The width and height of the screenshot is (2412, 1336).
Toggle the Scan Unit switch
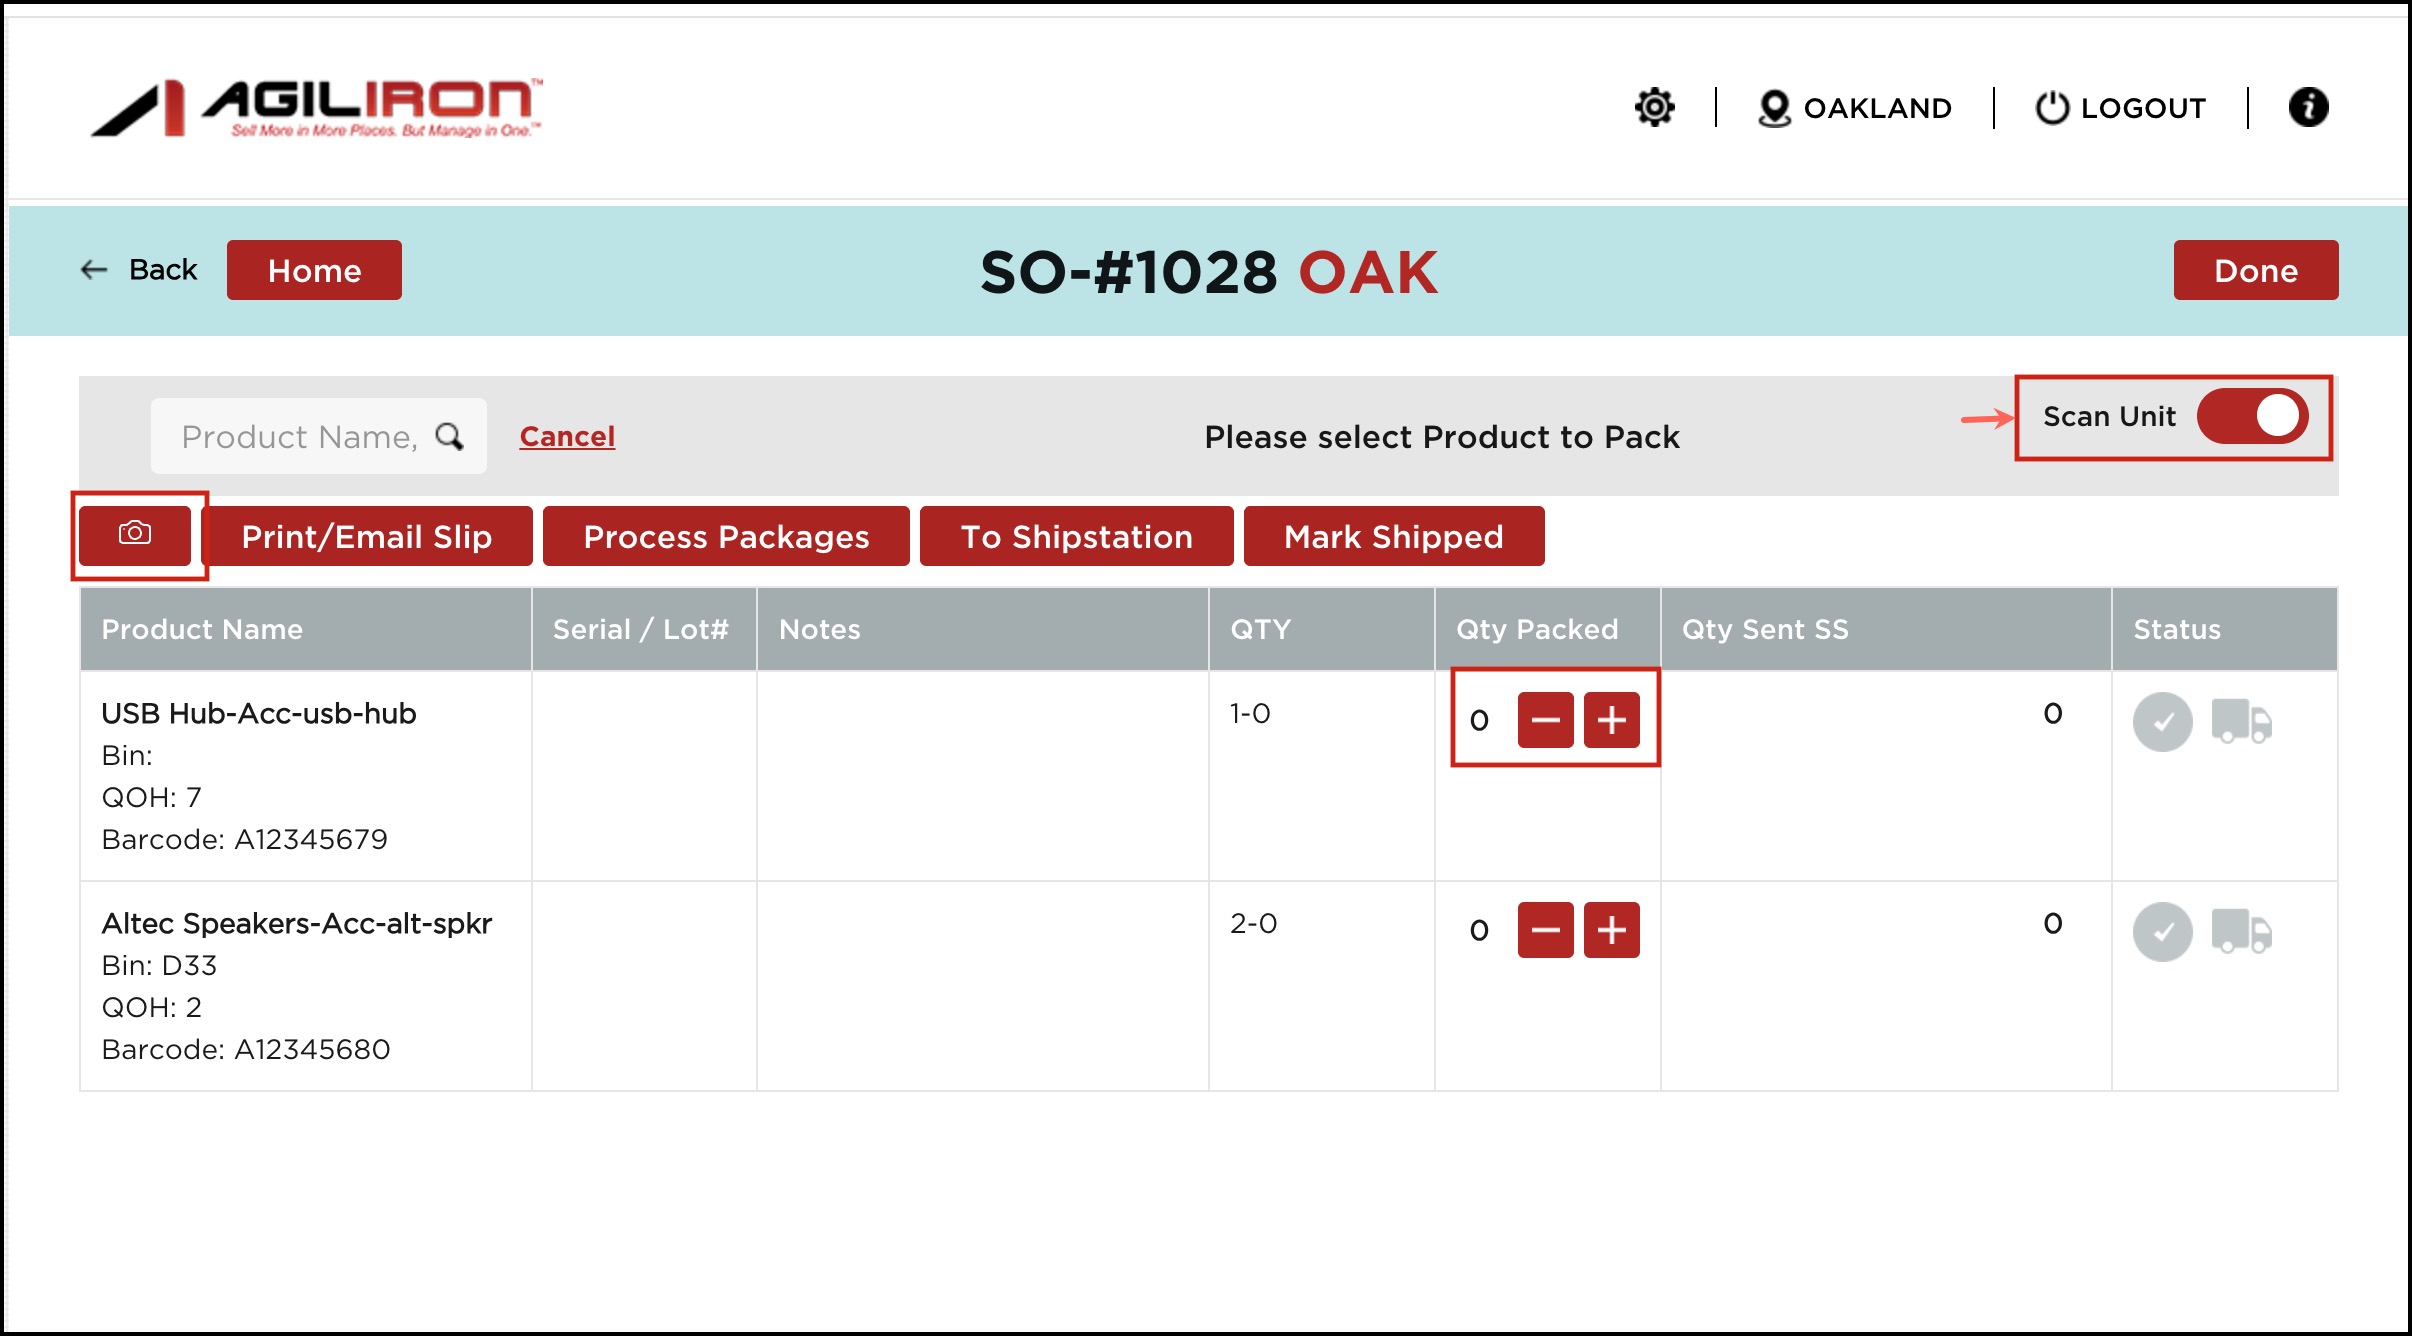click(x=2252, y=416)
